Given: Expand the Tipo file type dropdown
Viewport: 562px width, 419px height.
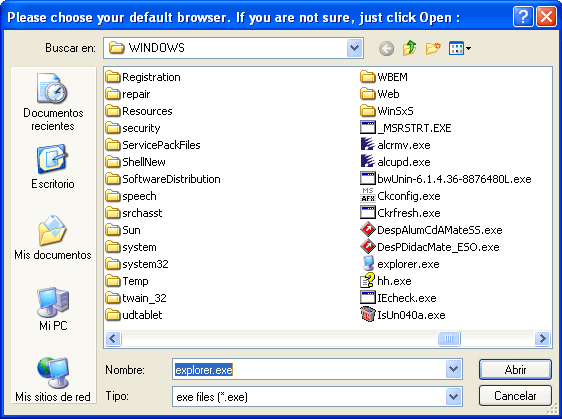Looking at the screenshot, I should 453,396.
